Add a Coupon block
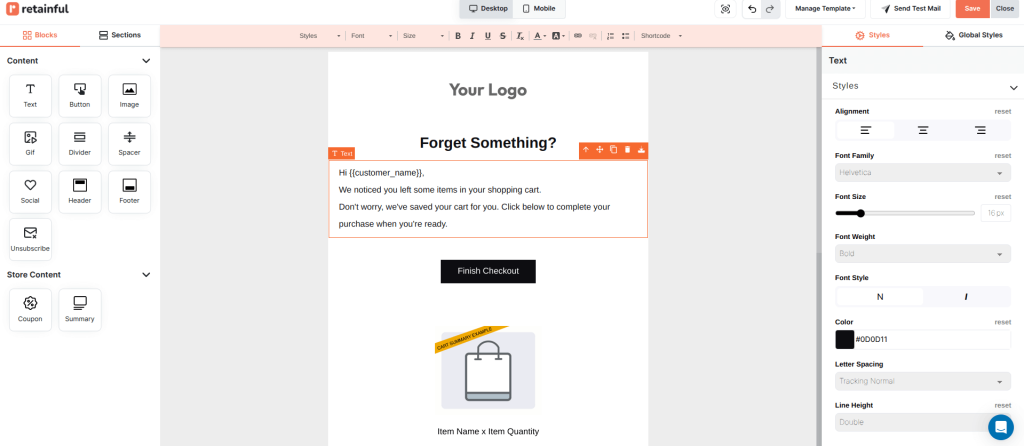Image resolution: width=1024 pixels, height=446 pixels. point(30,310)
